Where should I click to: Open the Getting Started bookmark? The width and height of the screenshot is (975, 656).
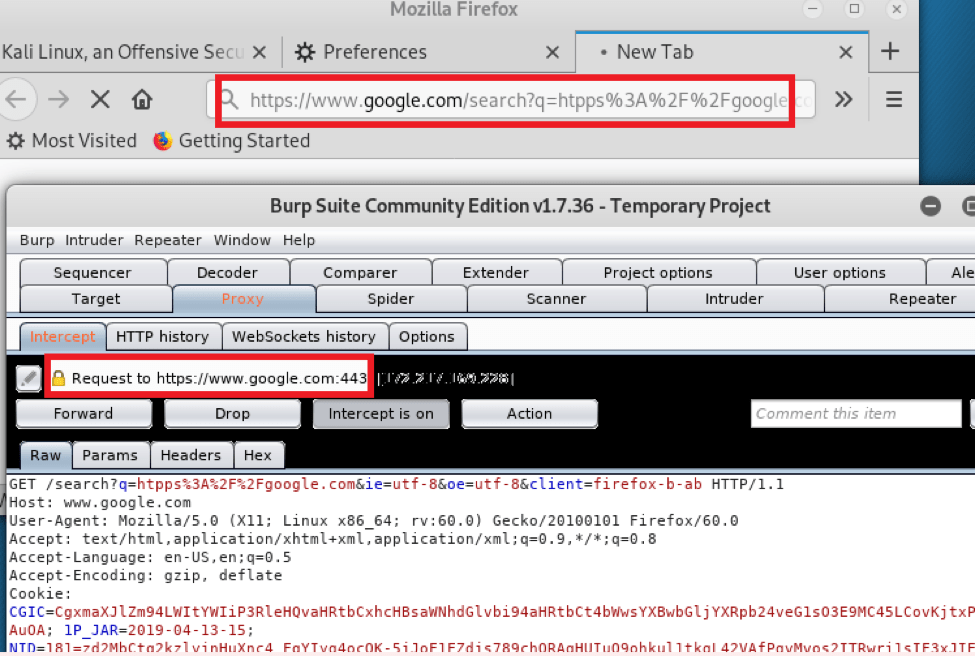232,141
